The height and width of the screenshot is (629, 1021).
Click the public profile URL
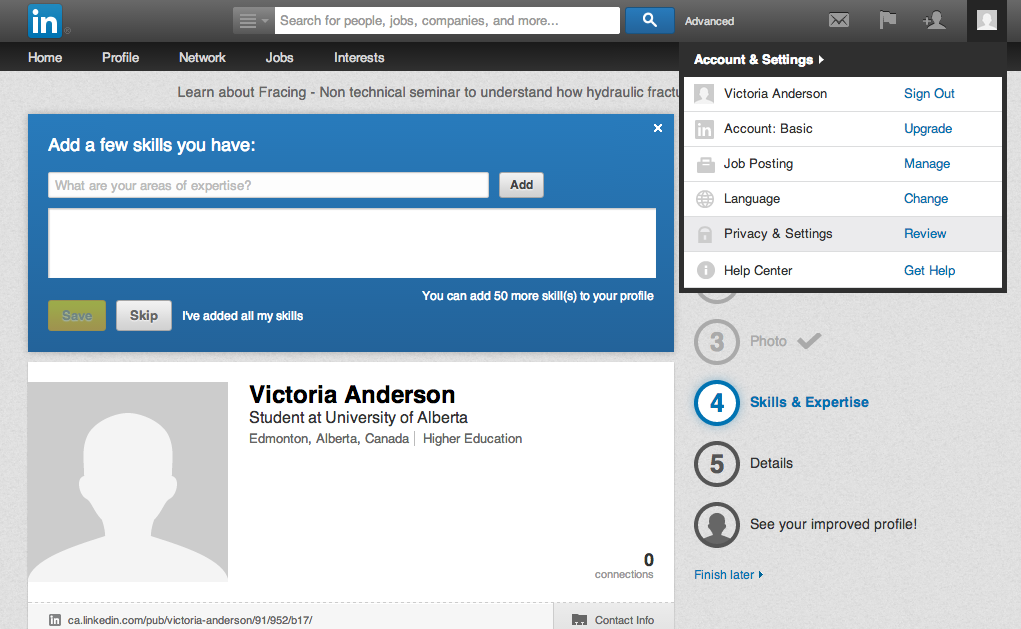[190, 621]
